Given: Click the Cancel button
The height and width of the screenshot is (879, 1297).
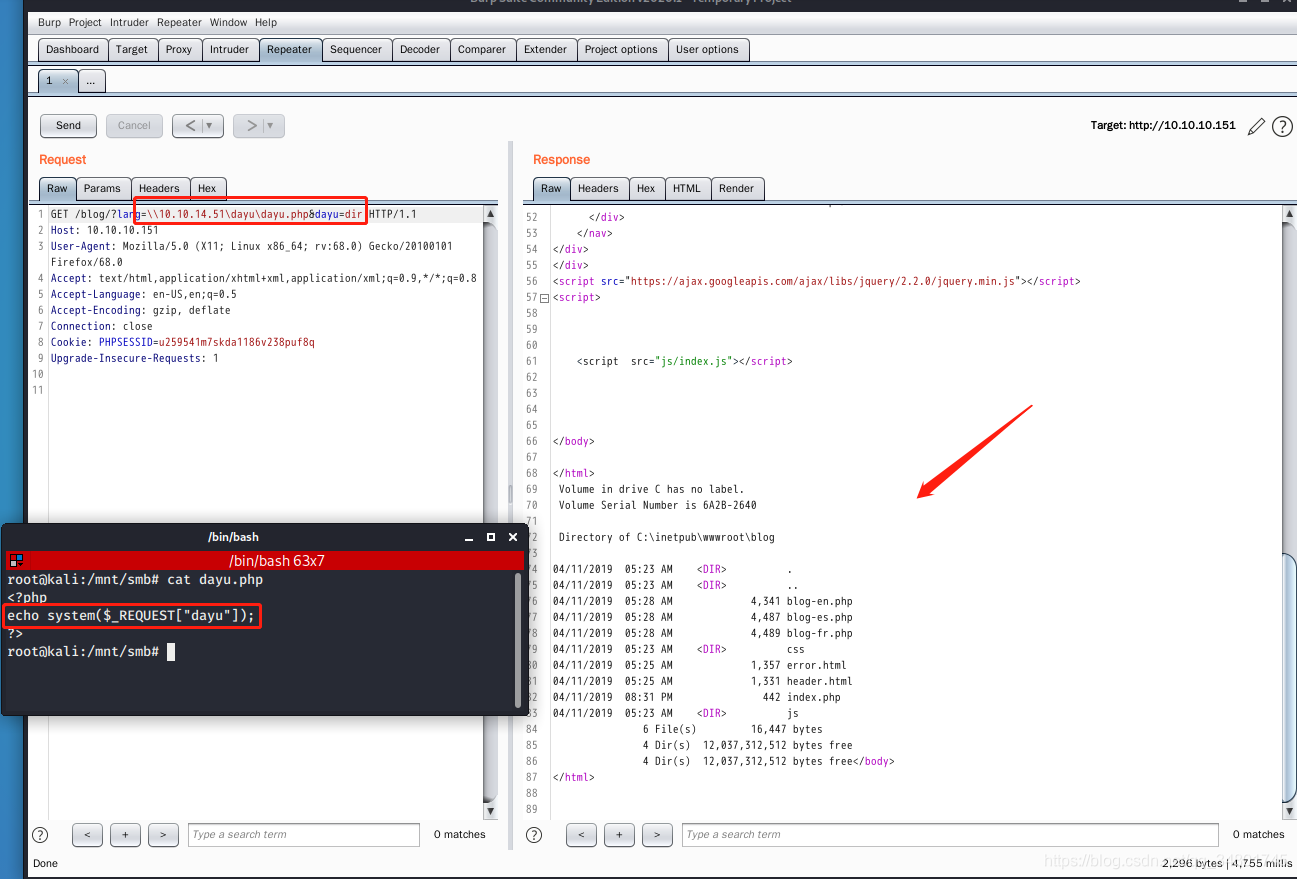Looking at the screenshot, I should click(134, 126).
